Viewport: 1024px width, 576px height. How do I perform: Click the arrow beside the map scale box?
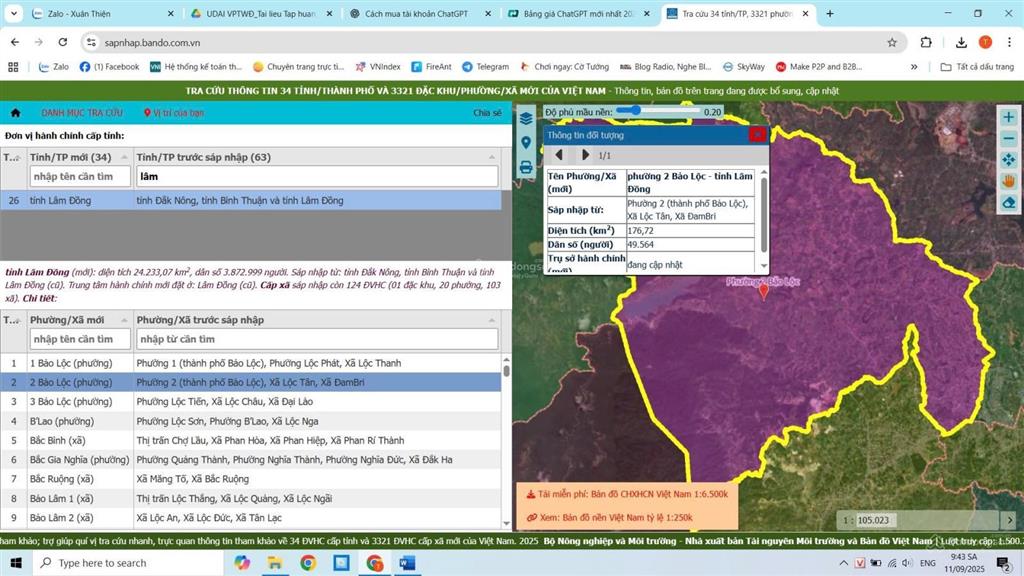[1010, 520]
